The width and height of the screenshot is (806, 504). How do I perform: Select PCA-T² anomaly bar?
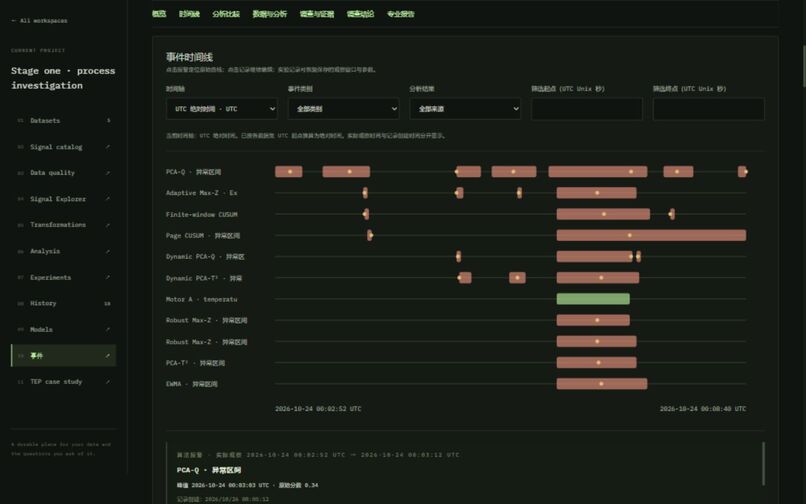pos(596,363)
